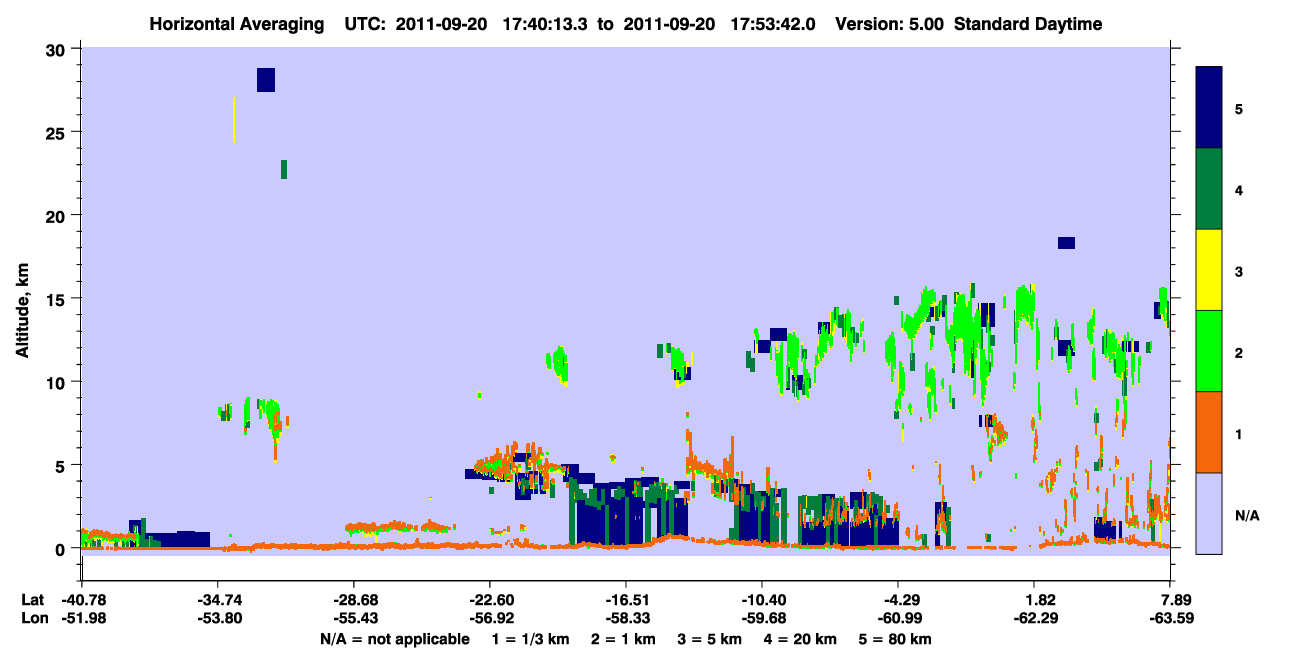Click legend text 'N/A = not applicable'
Viewport: 1300px width, 667px height.
(395, 639)
